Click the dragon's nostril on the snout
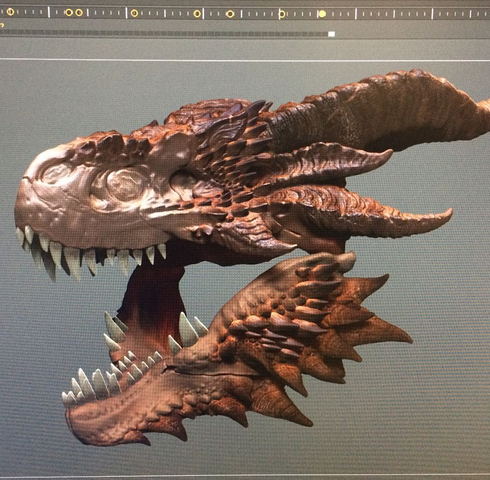 point(55,173)
